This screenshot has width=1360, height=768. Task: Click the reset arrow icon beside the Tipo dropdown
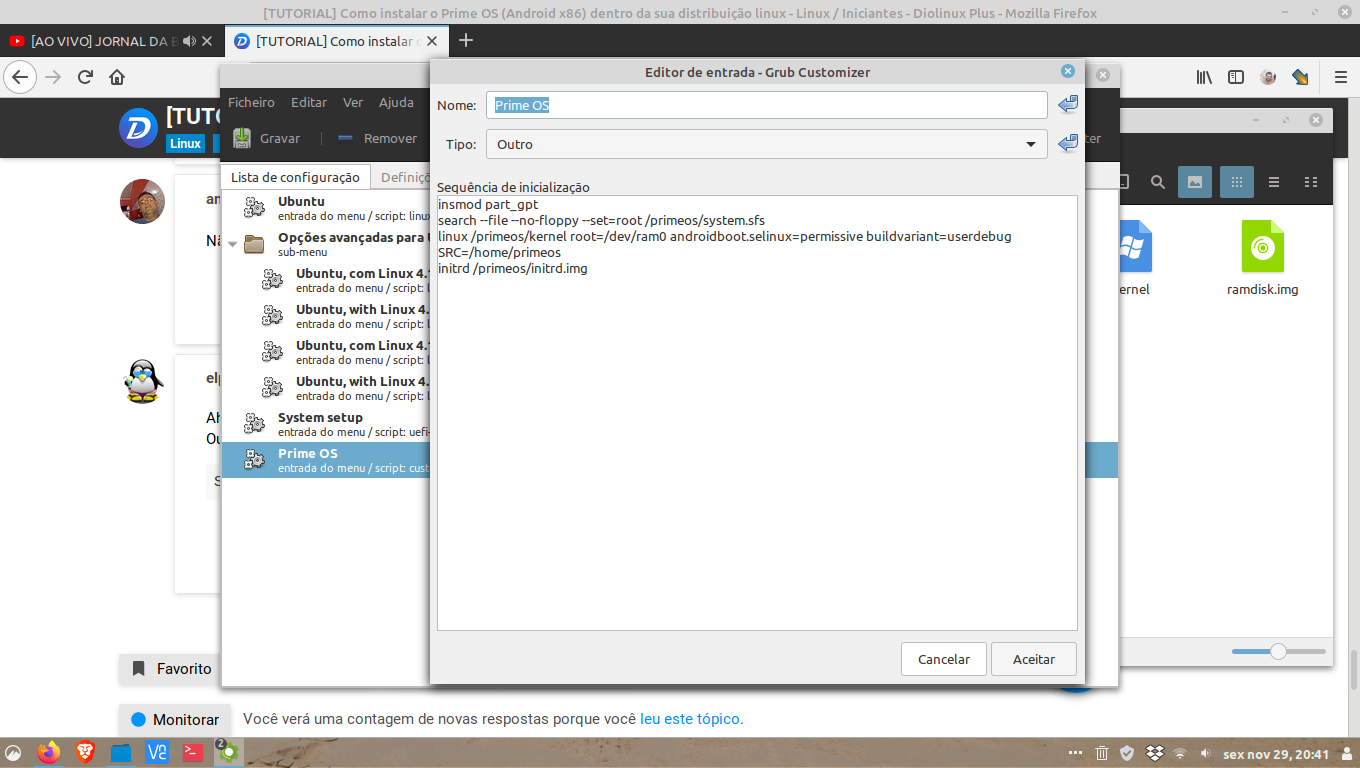coord(1068,143)
